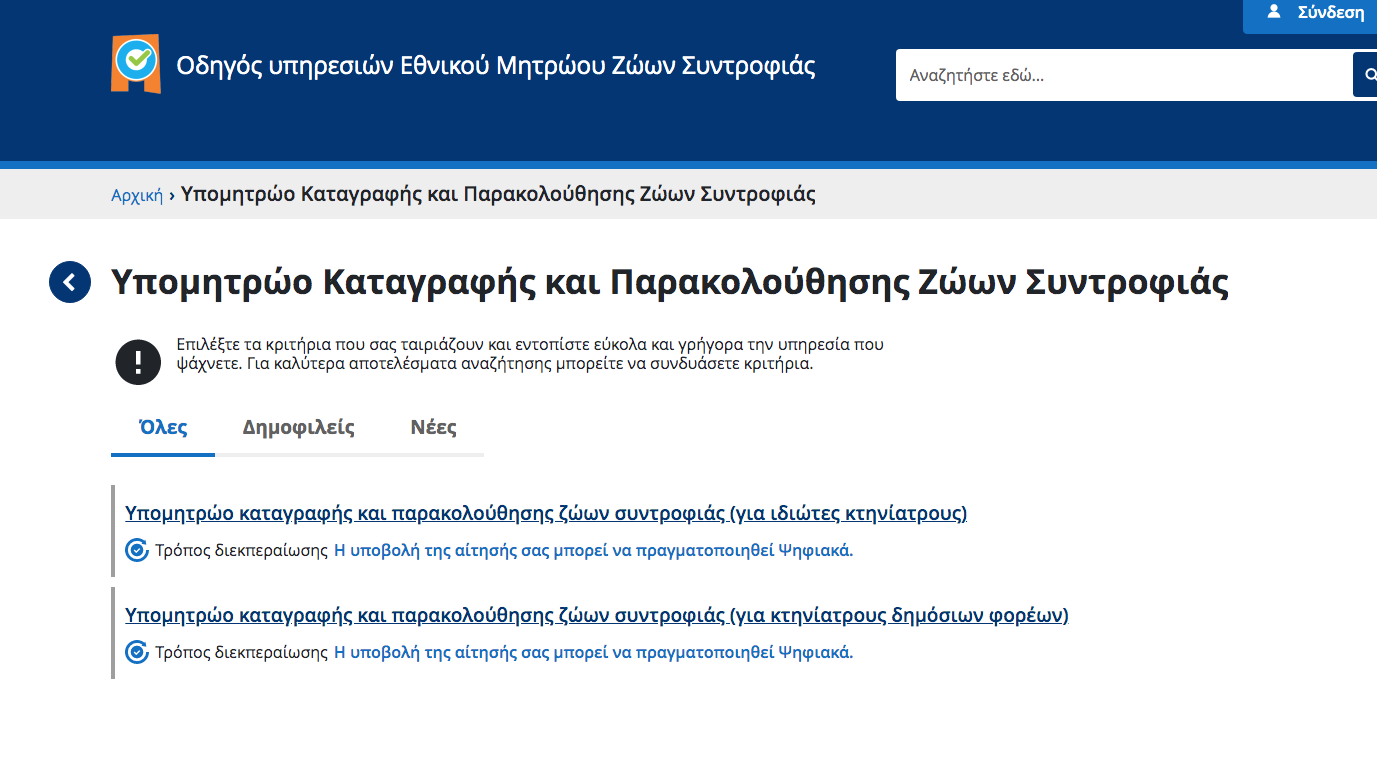Image resolution: width=1377 pixels, height=770 pixels.
Task: Open the Σύνδεση login button
Action: click(1310, 14)
